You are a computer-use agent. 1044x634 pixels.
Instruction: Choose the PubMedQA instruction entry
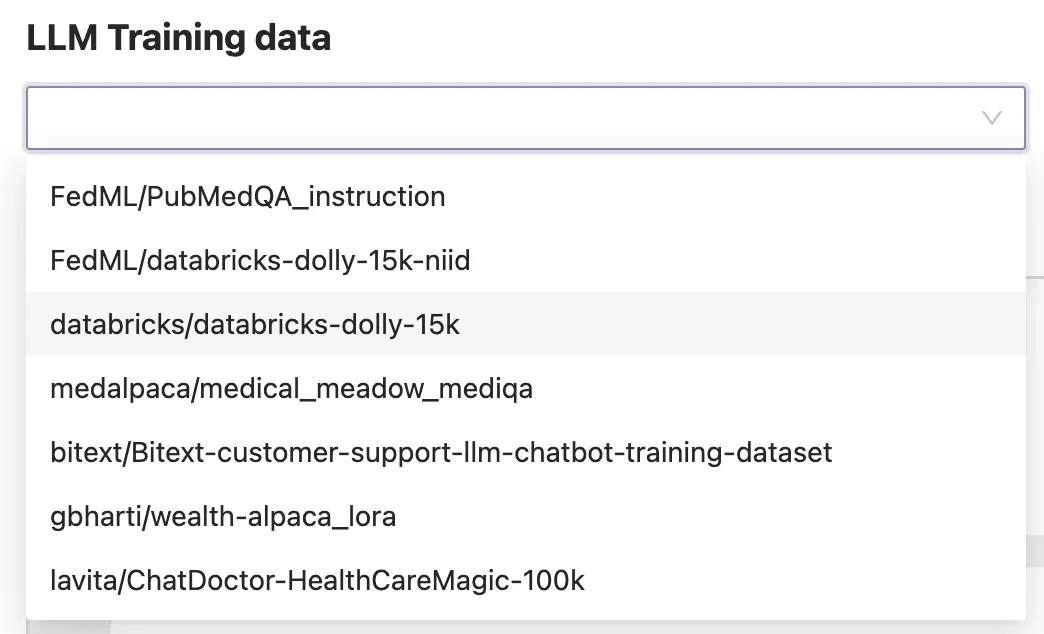pyautogui.click(x=247, y=196)
